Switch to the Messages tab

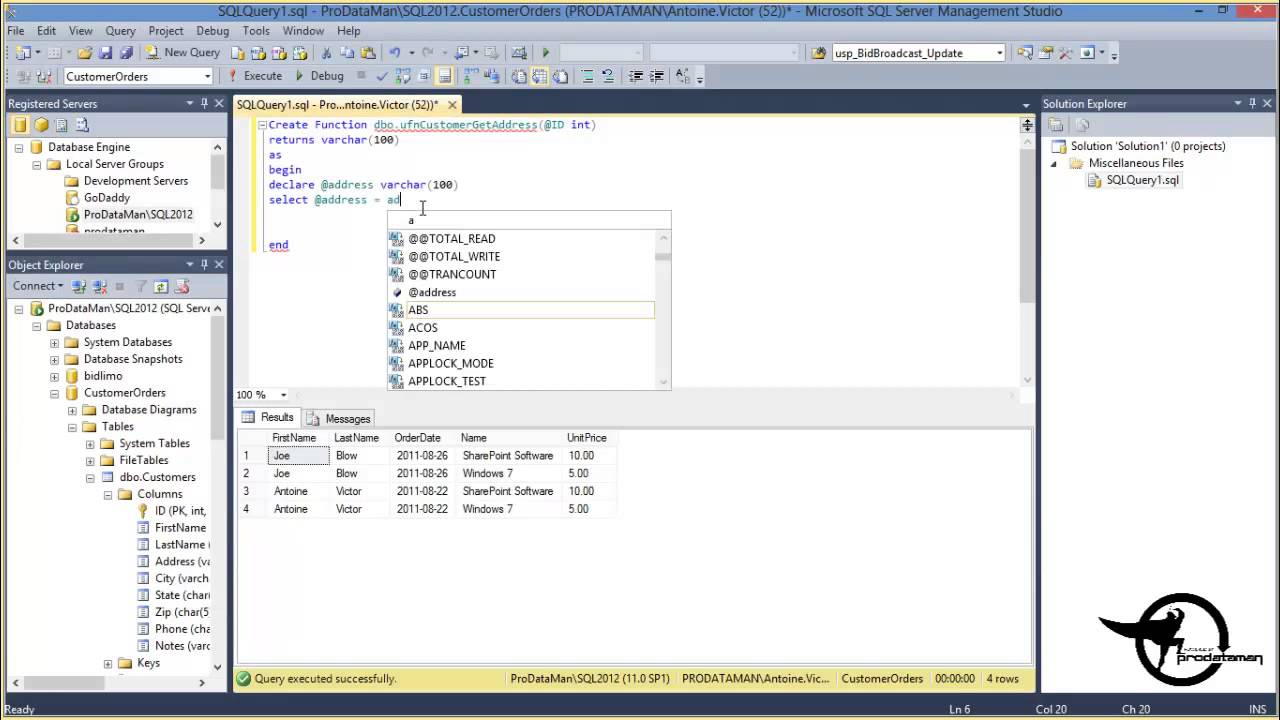338,418
